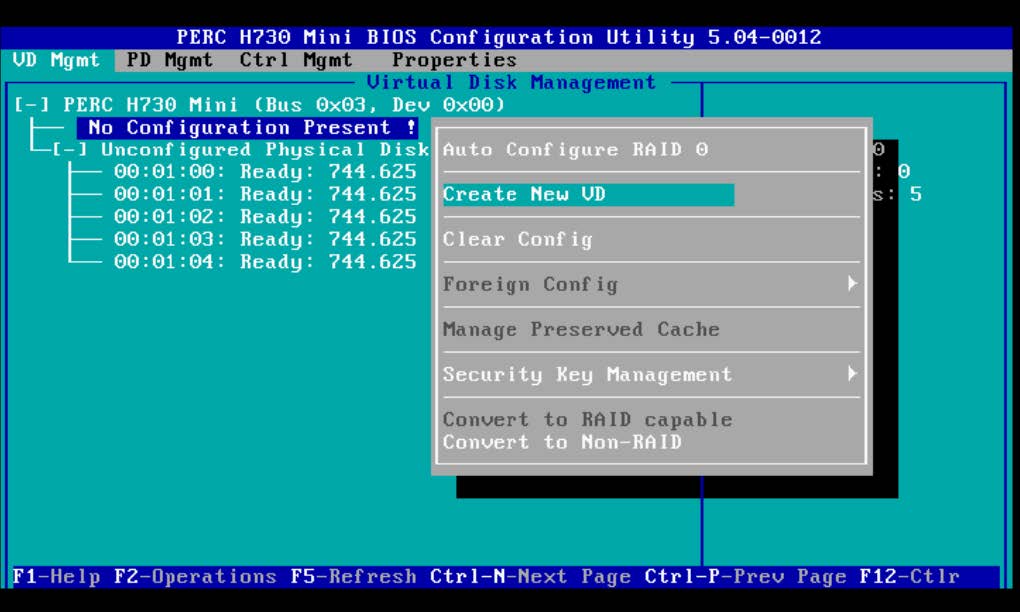This screenshot has width=1020, height=612.
Task: Select physical disk 00:01:02
Action: pos(265,217)
